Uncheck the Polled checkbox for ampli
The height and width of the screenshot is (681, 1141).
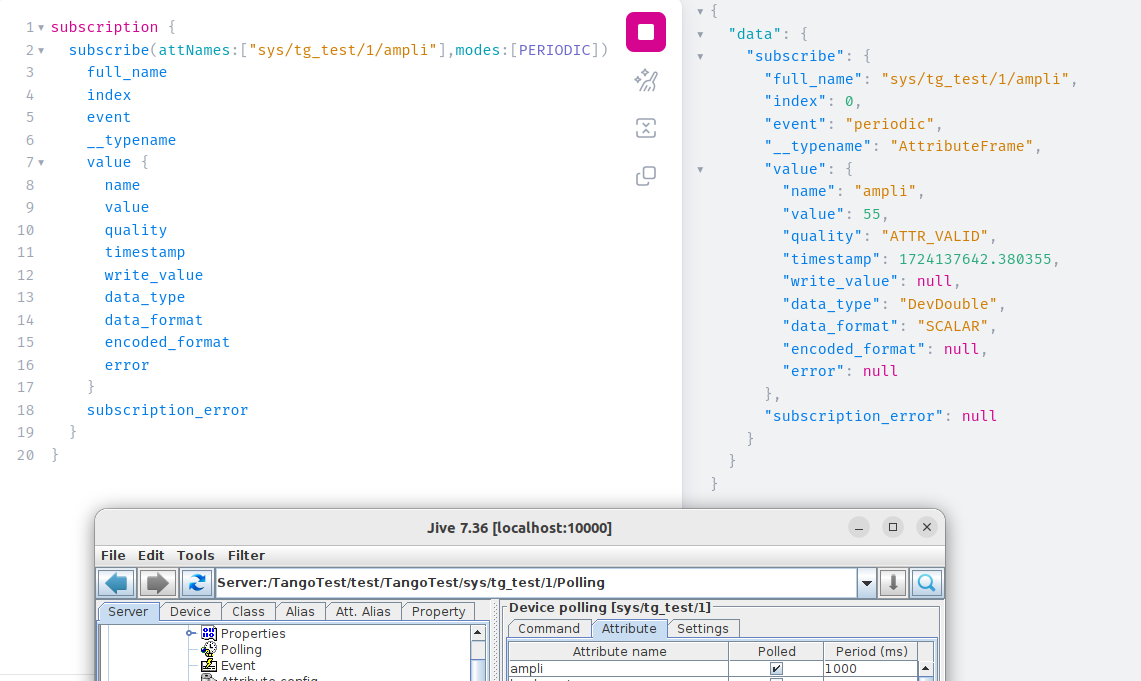click(x=776, y=669)
